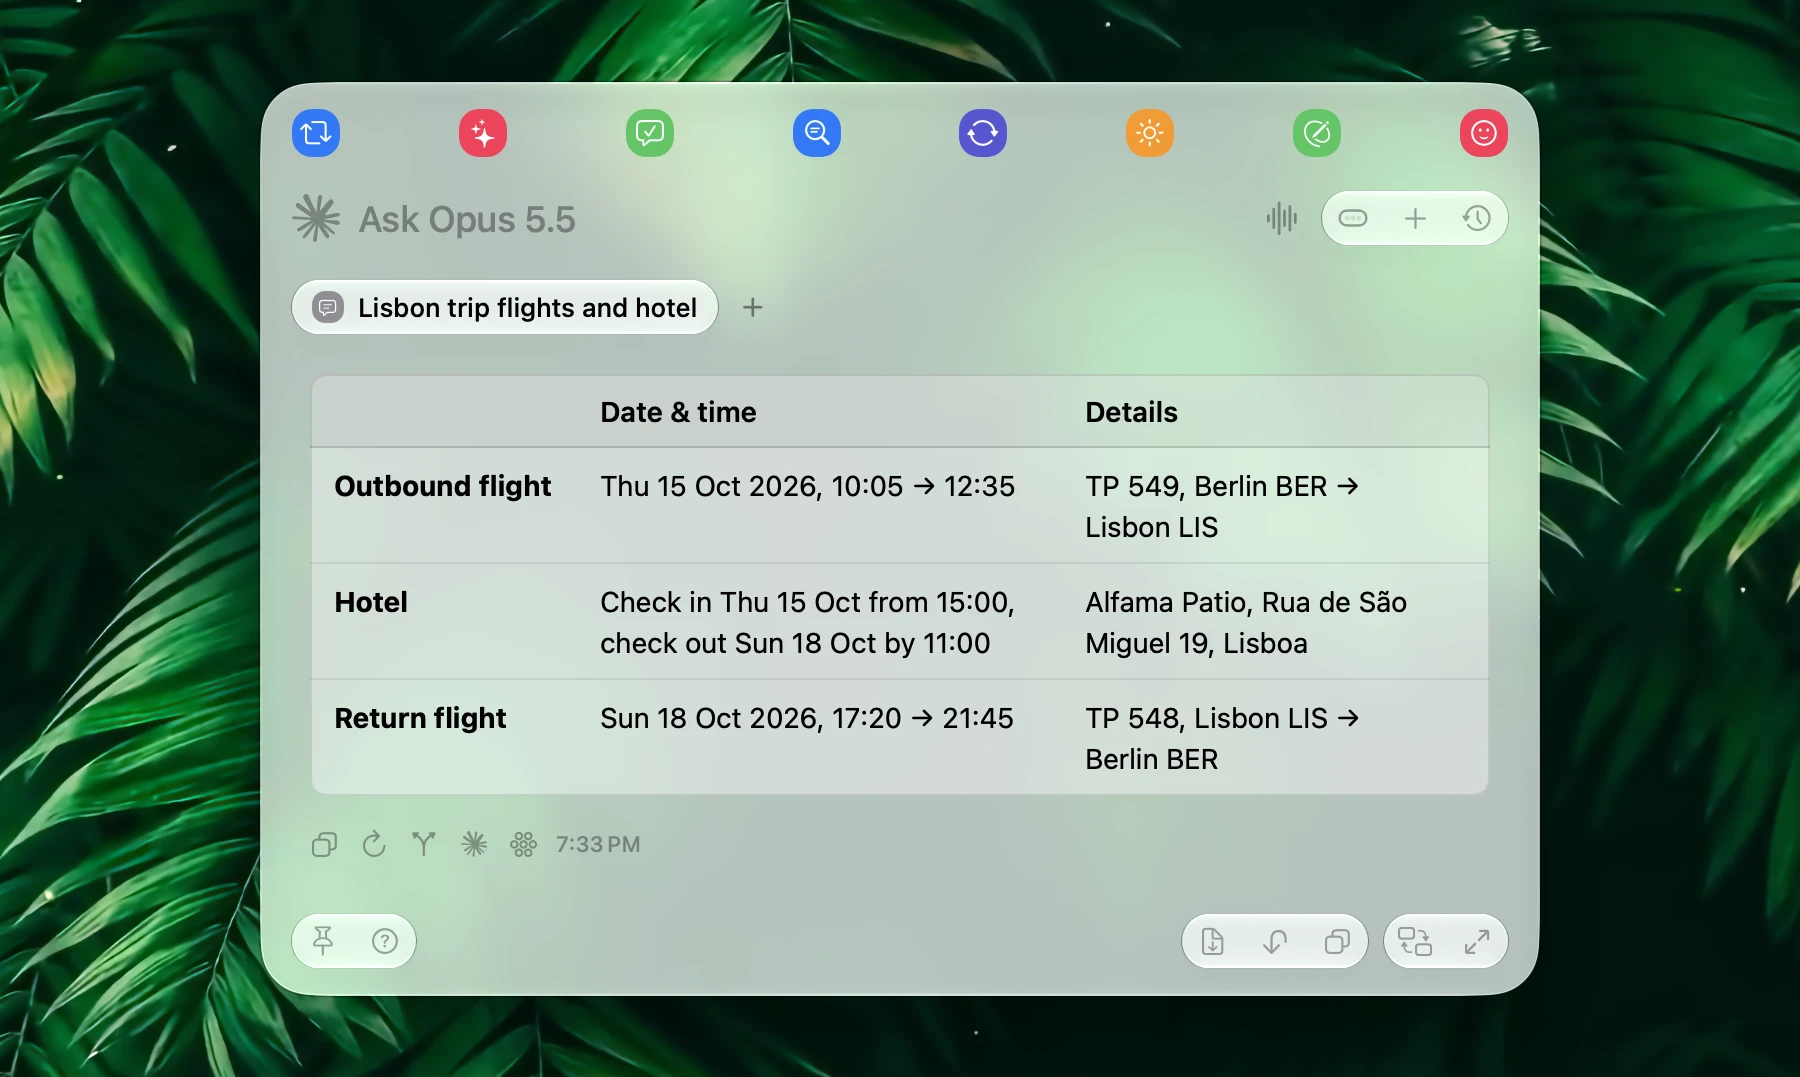
Task: Click the blue repeat-arrows shortcut icon
Action: tap(316, 133)
